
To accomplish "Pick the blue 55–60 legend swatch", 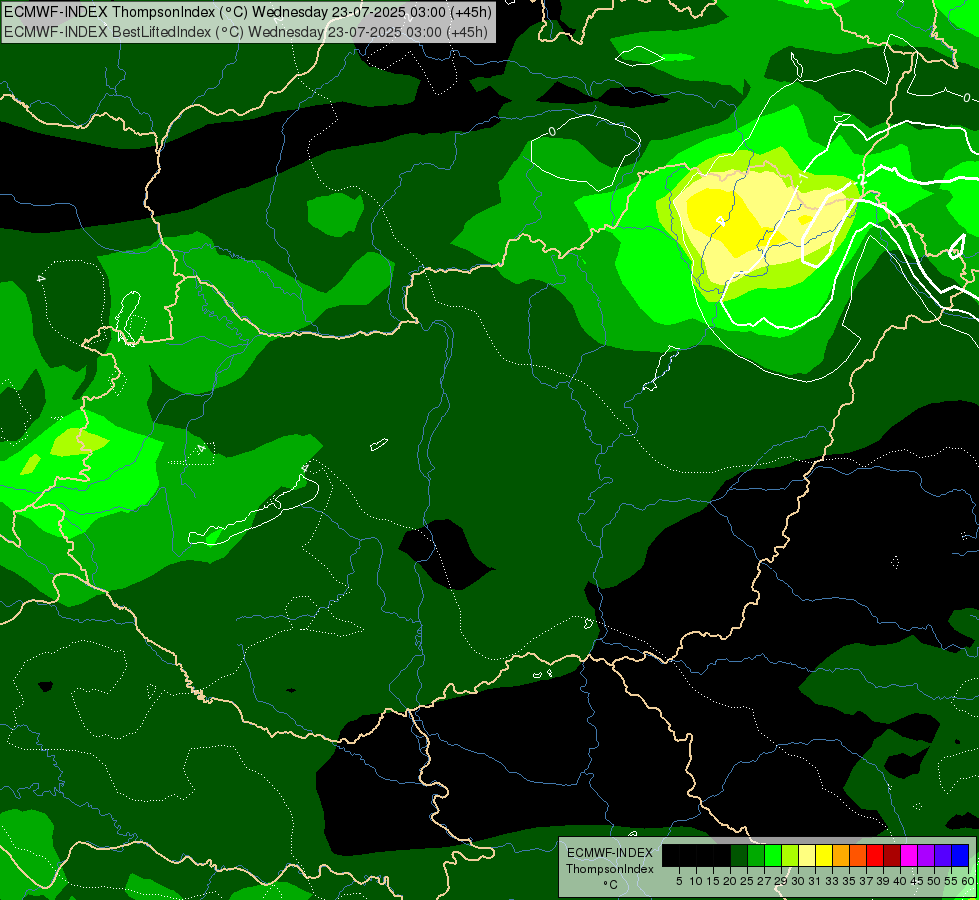I will click(x=960, y=855).
